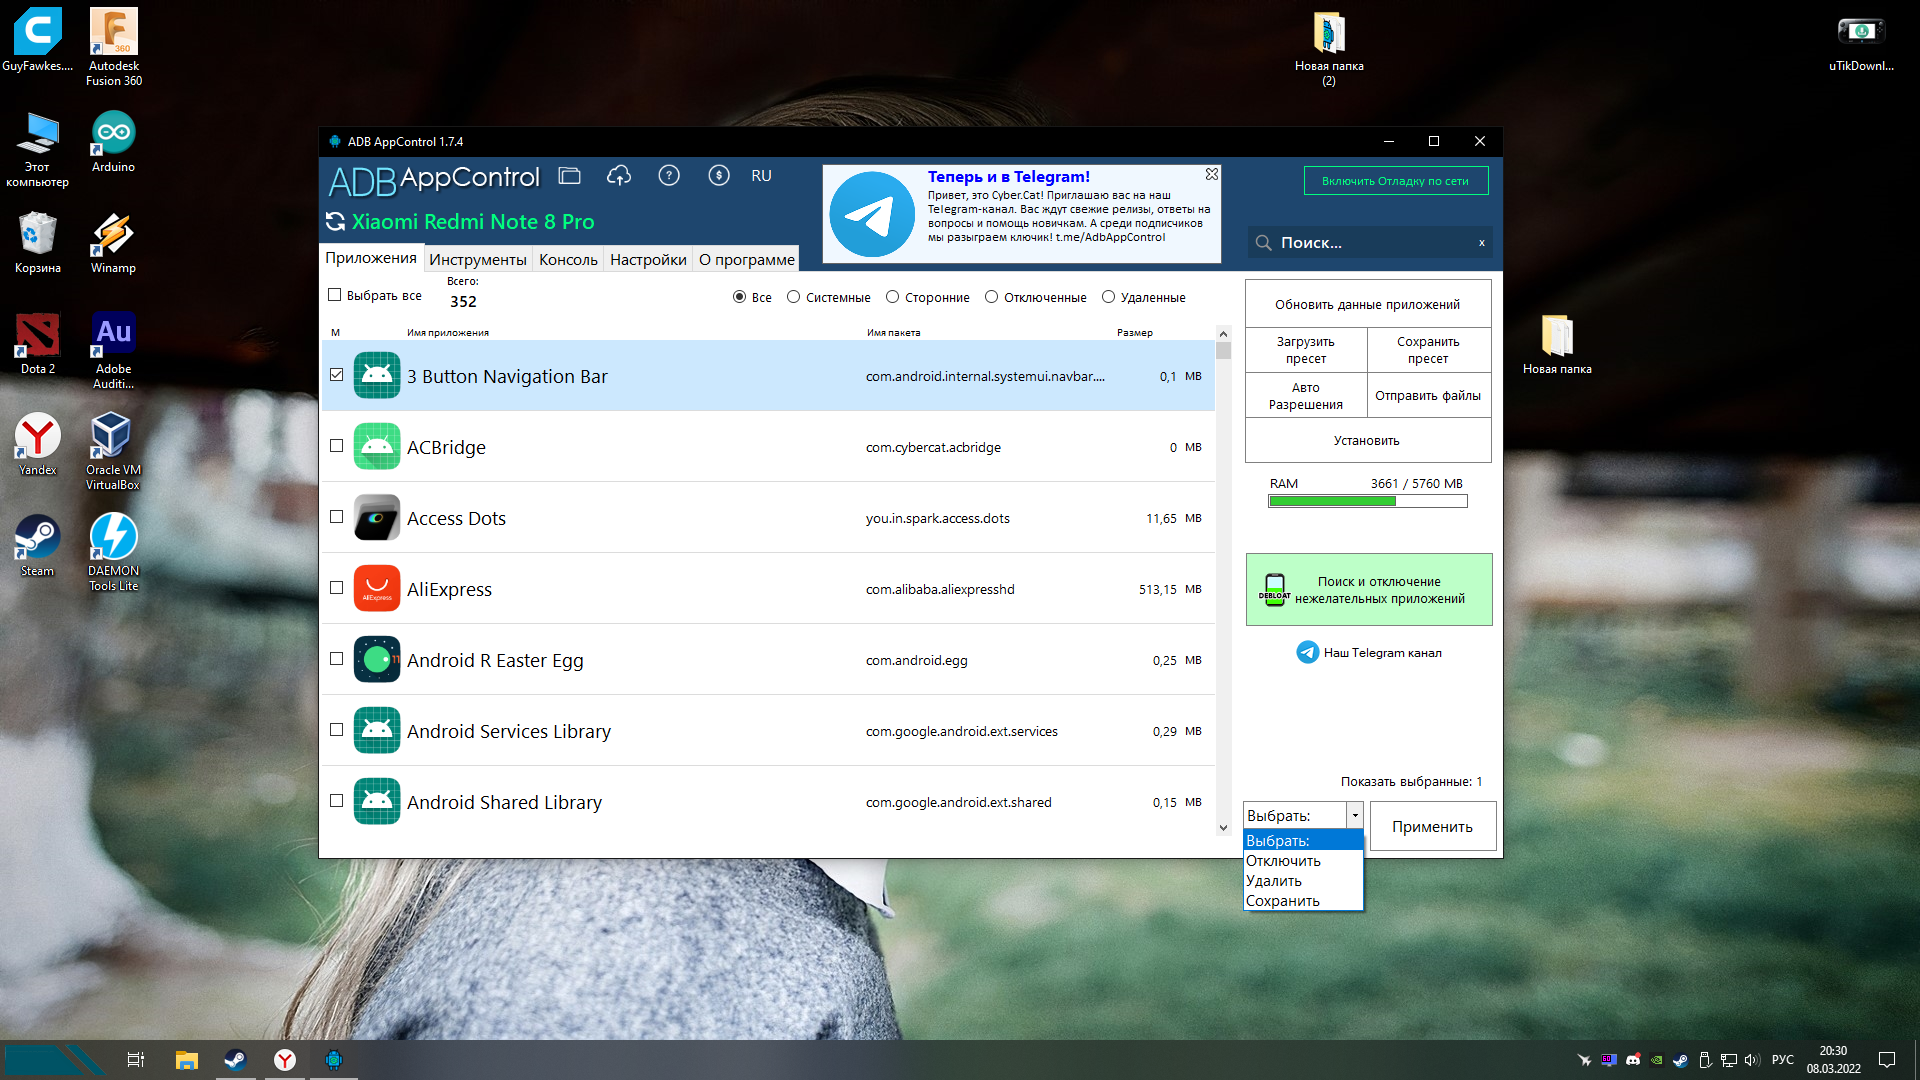This screenshot has height=1080, width=1920.
Task: Clear the search field with the x
Action: pos(1481,243)
